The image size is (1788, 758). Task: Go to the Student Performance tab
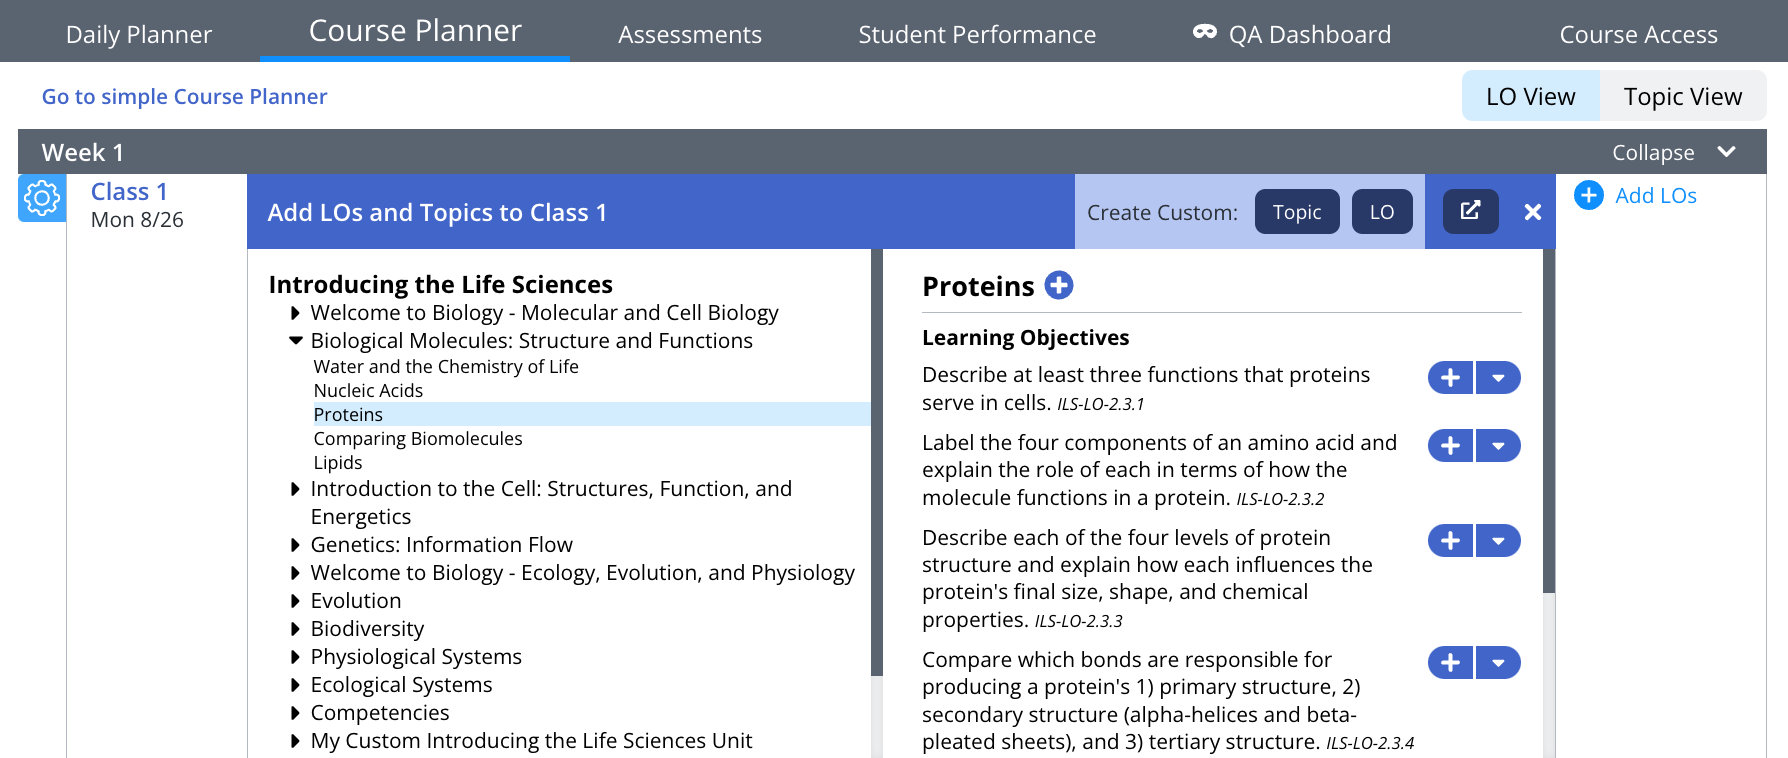976,34
